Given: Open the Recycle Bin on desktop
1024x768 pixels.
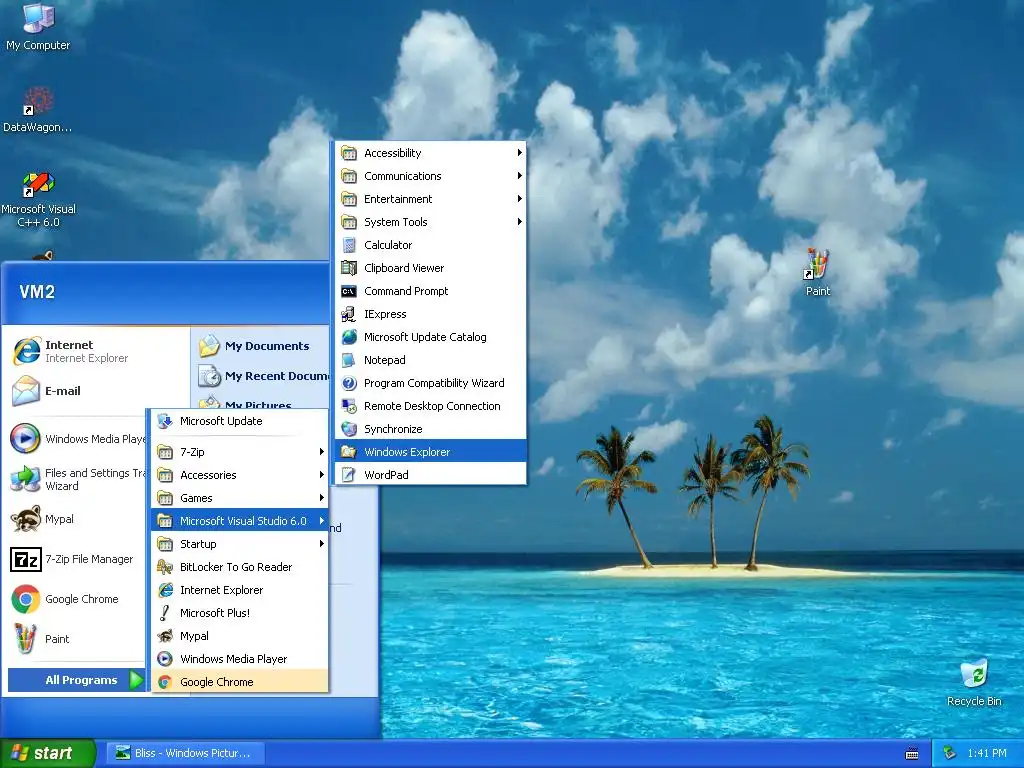Looking at the screenshot, I should pos(974,682).
